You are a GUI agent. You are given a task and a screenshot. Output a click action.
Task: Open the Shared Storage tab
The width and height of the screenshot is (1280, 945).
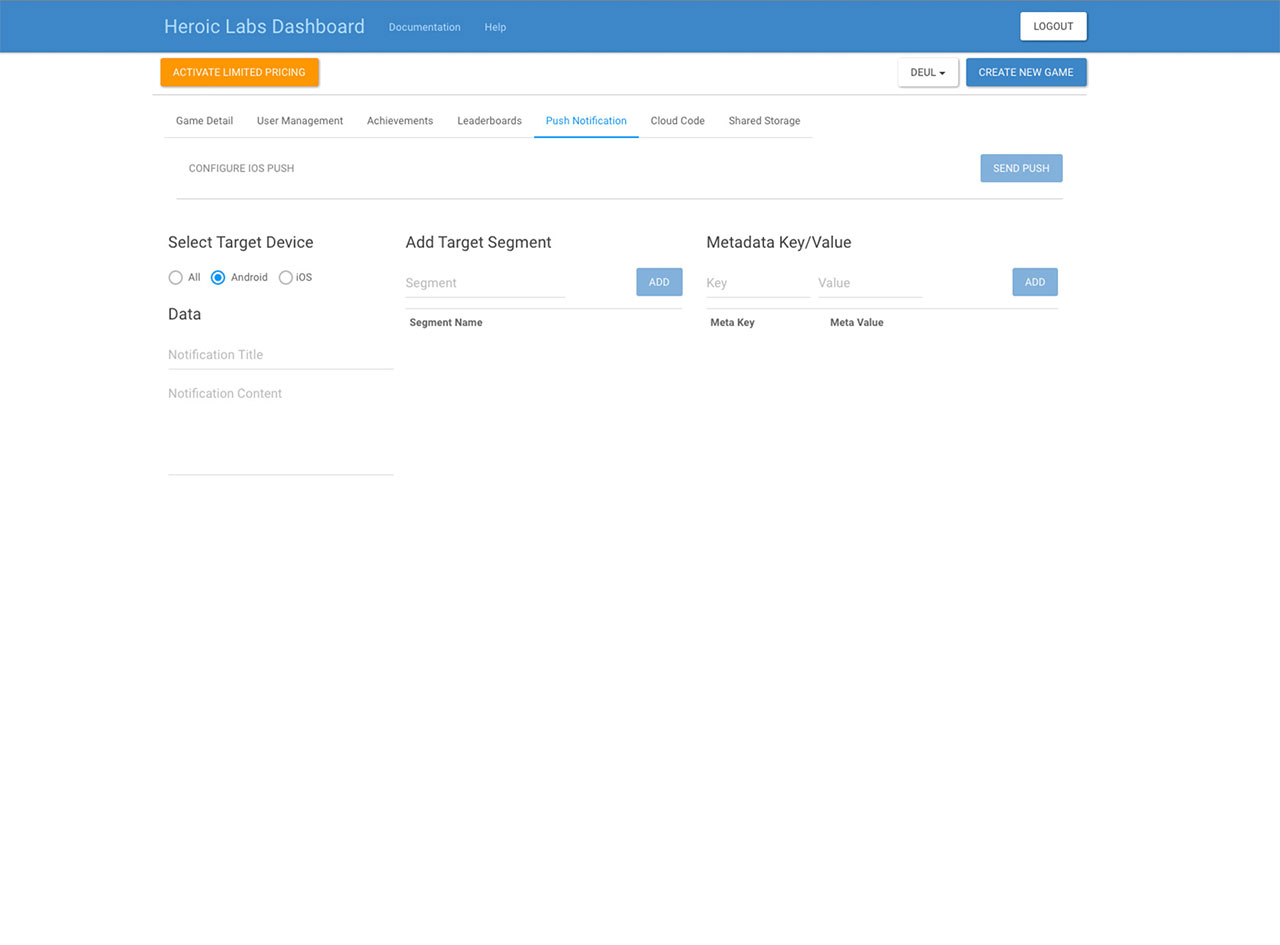click(x=764, y=121)
